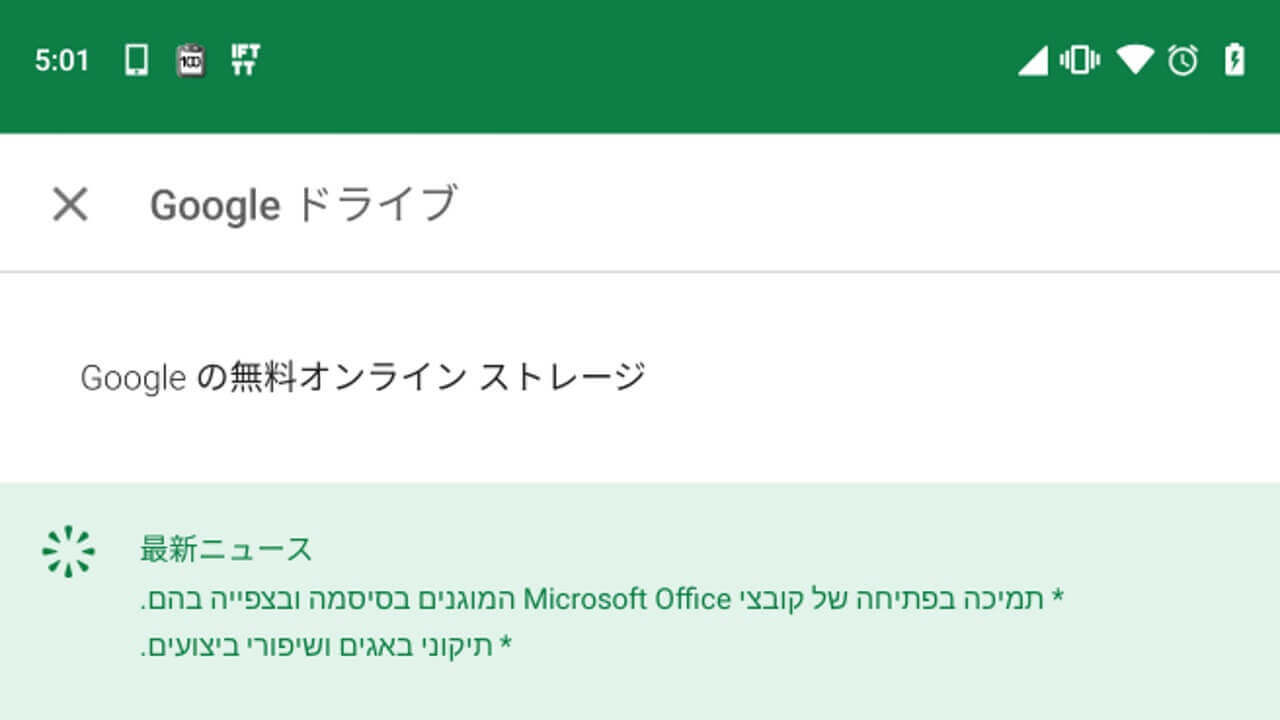Tap the light green news panel
Image resolution: width=1280 pixels, height=720 pixels.
tap(640, 600)
